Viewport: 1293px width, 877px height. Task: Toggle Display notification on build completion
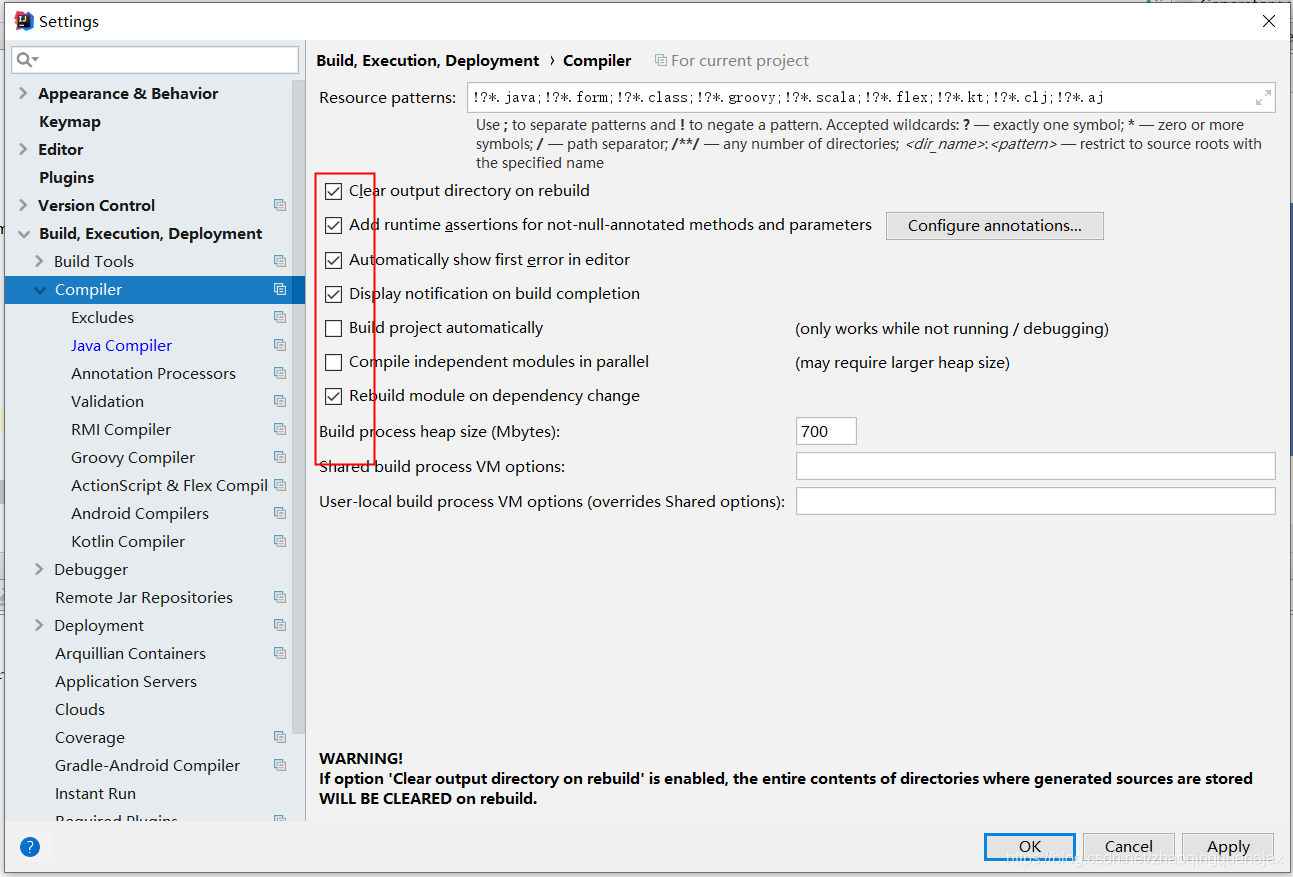[x=333, y=294]
